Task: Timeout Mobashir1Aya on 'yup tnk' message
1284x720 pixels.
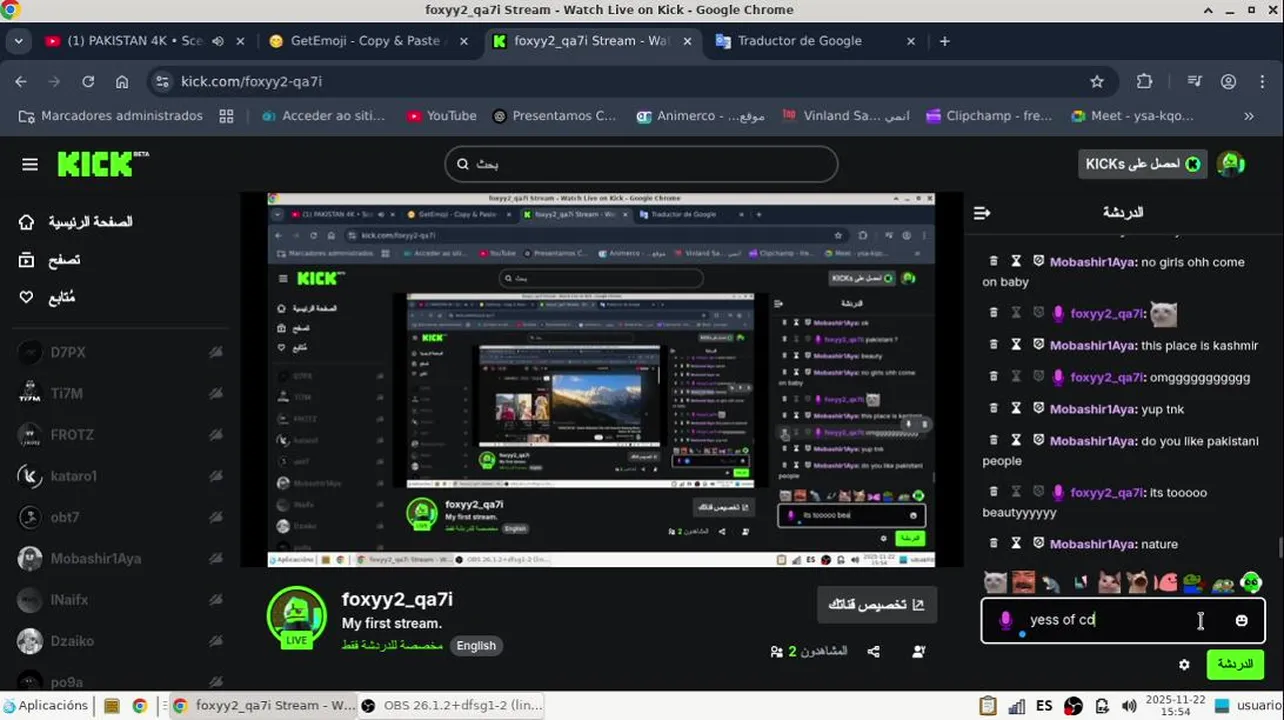Action: (x=1016, y=409)
